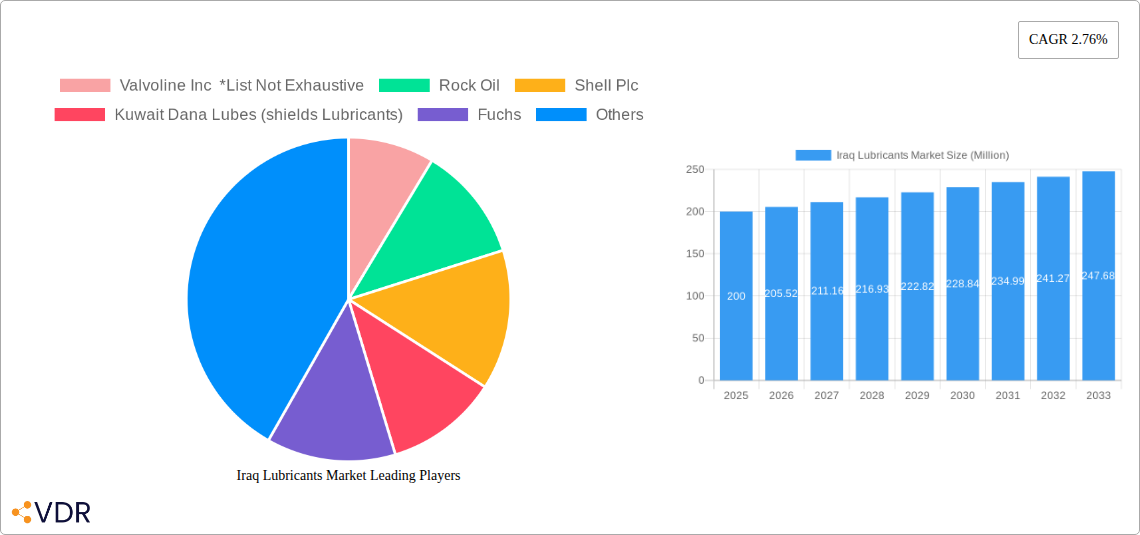Click the Rock Oil legend color swatch
The height and width of the screenshot is (535, 1140).
[404, 85]
